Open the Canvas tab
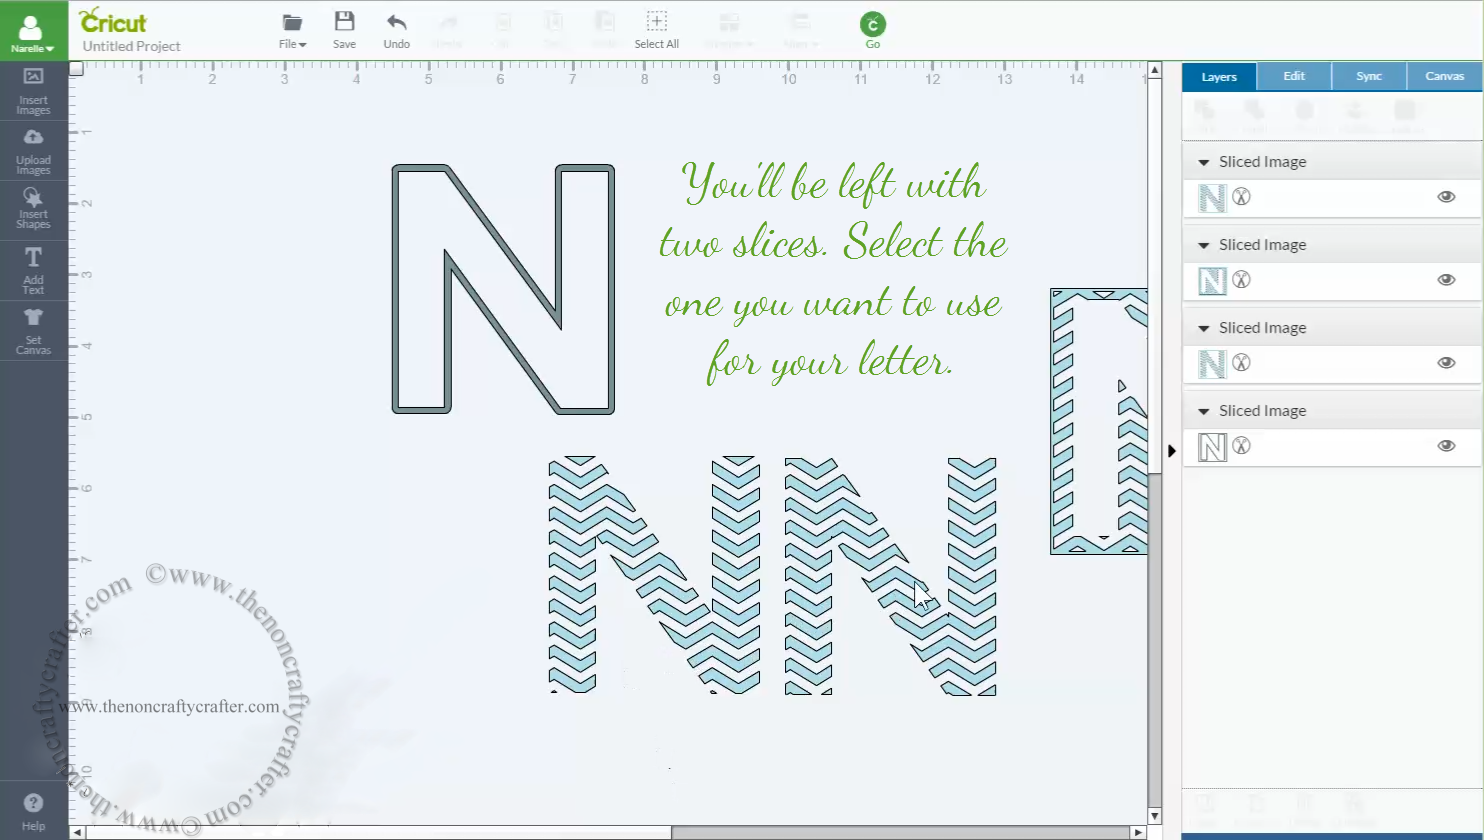 tap(1444, 75)
